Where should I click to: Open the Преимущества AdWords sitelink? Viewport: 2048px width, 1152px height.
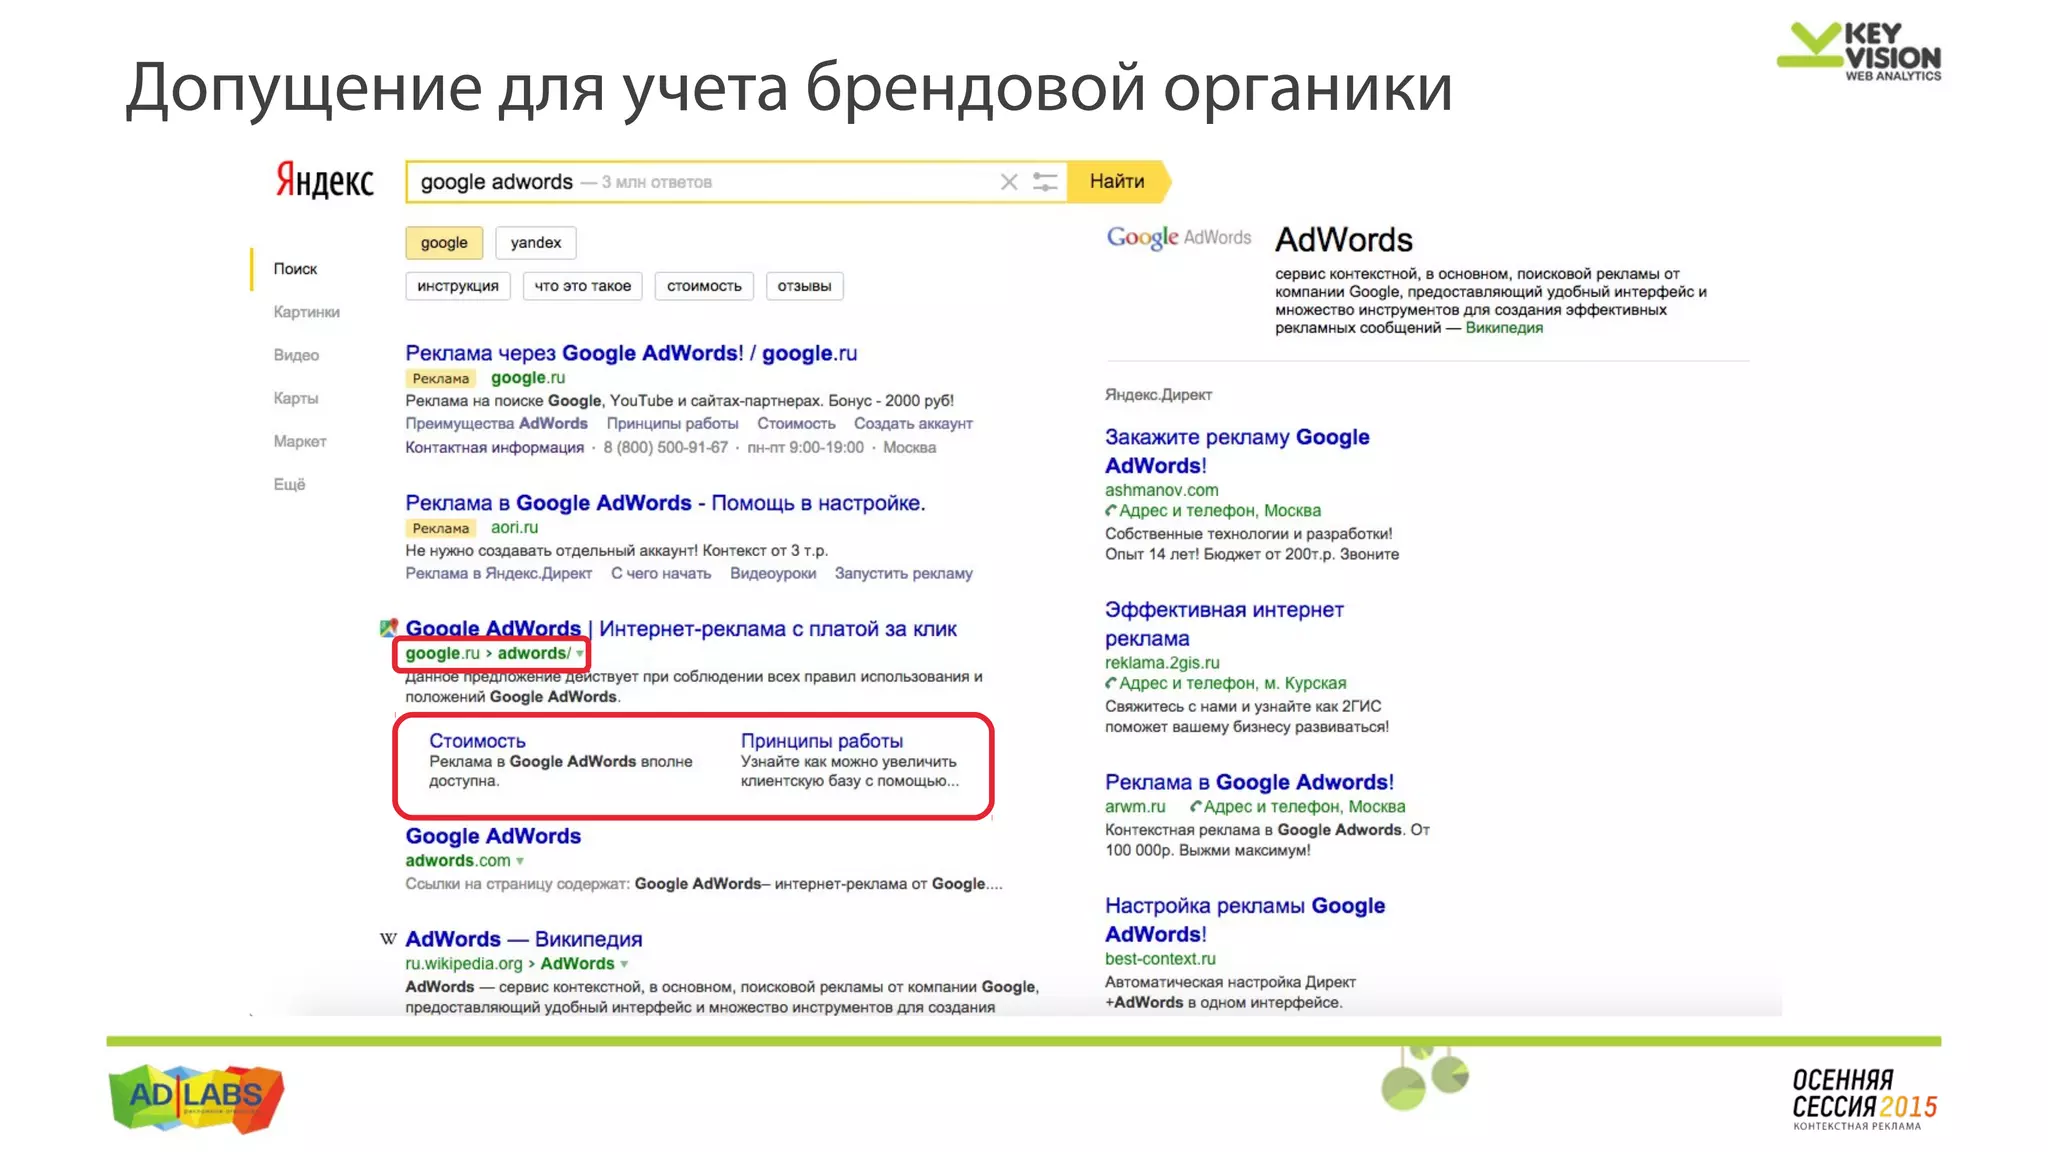tap(496, 424)
